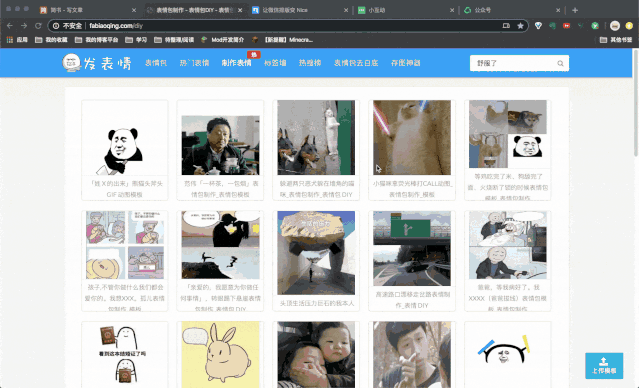Open the 热门表情 nav item
Screen dimensions: 639x388
coord(194,63)
